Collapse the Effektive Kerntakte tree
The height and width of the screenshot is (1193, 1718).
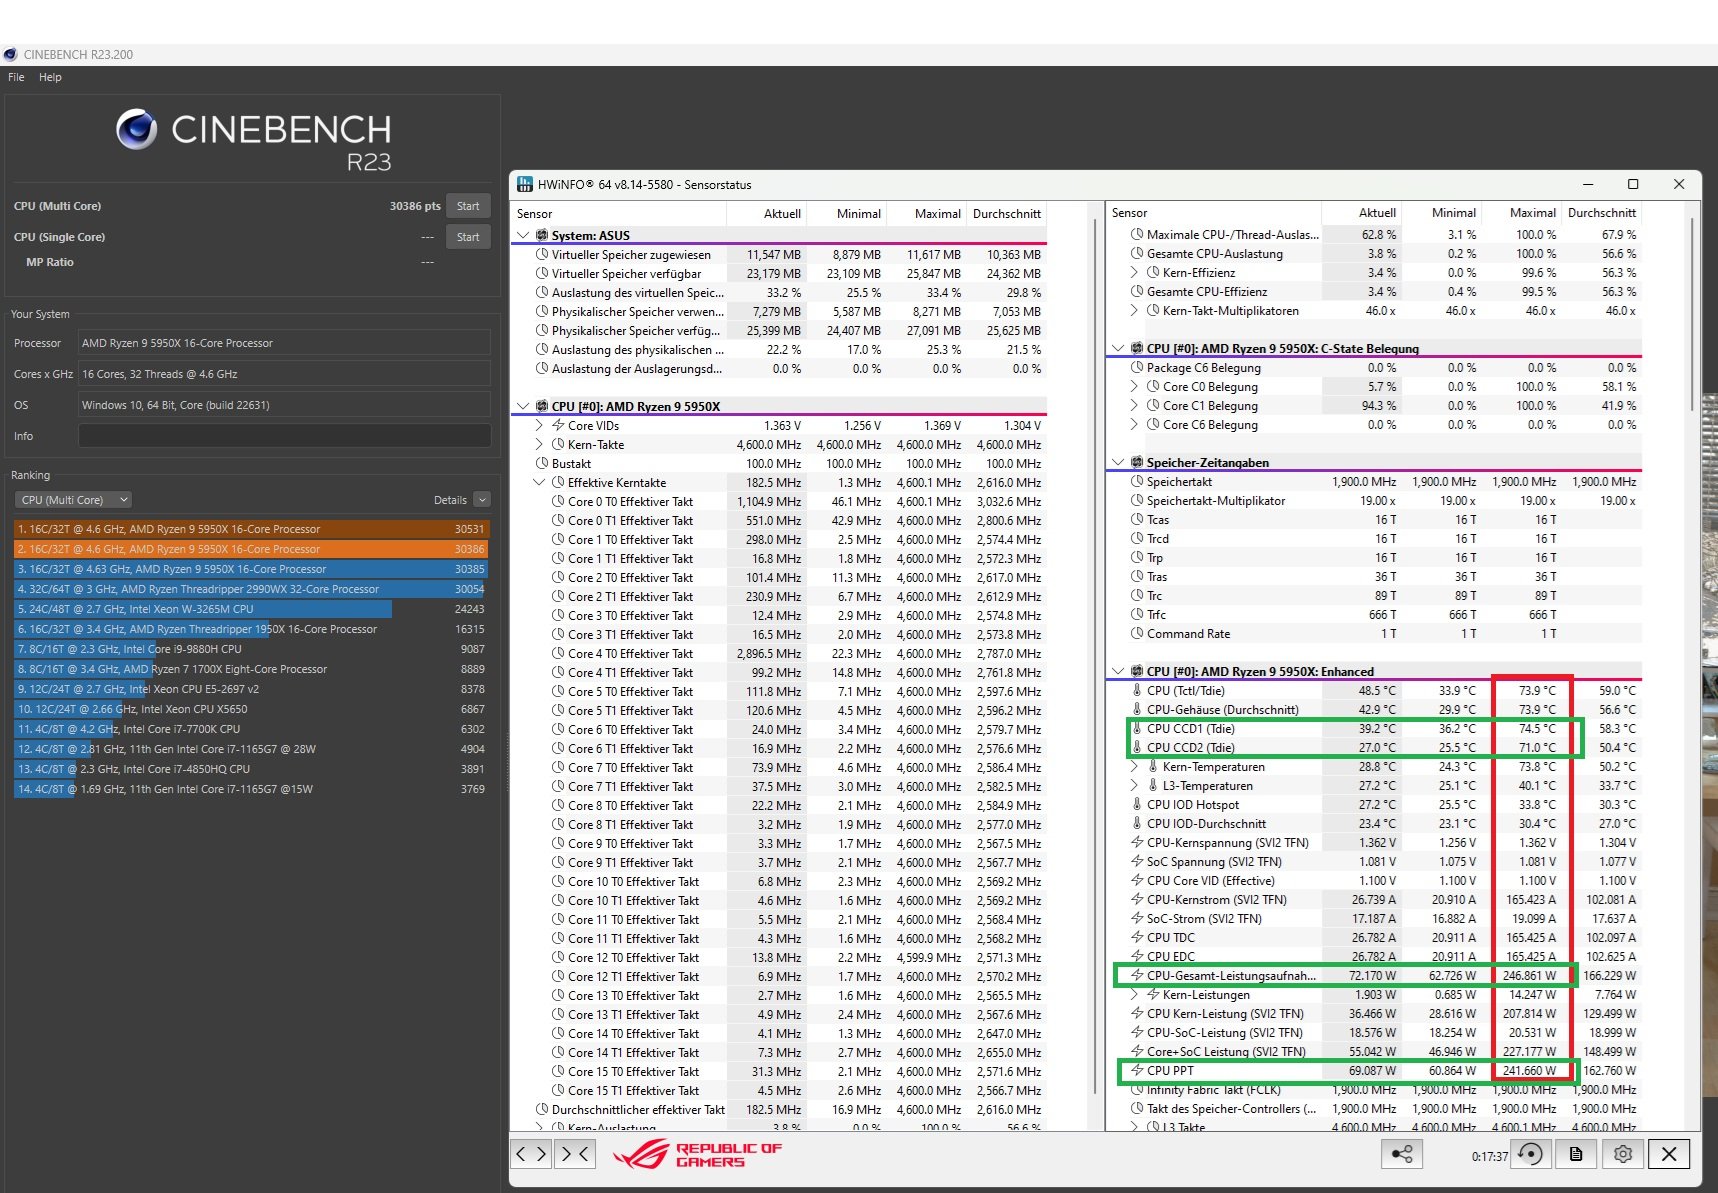click(540, 483)
